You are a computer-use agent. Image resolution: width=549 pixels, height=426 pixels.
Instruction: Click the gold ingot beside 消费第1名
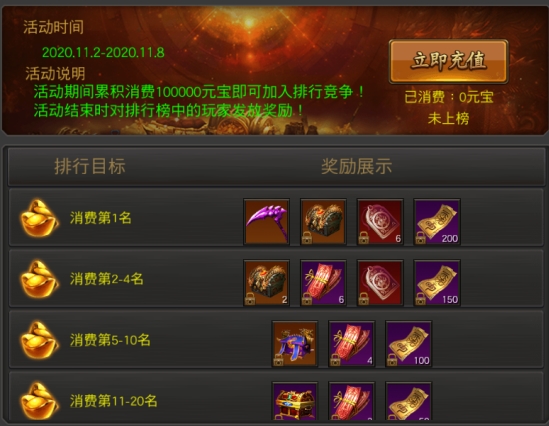coord(39,218)
